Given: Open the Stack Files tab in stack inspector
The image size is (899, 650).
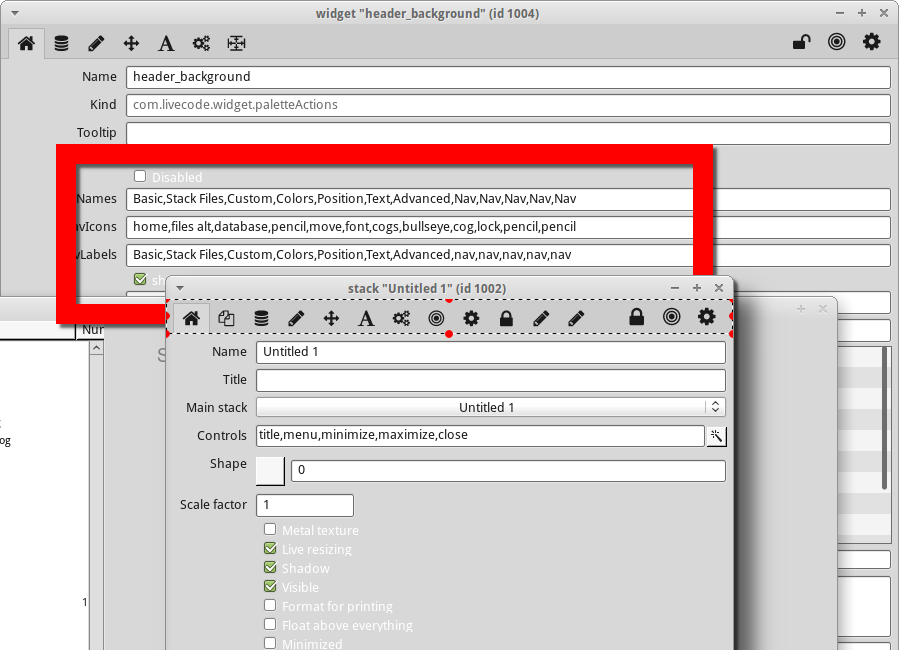Looking at the screenshot, I should [x=226, y=318].
